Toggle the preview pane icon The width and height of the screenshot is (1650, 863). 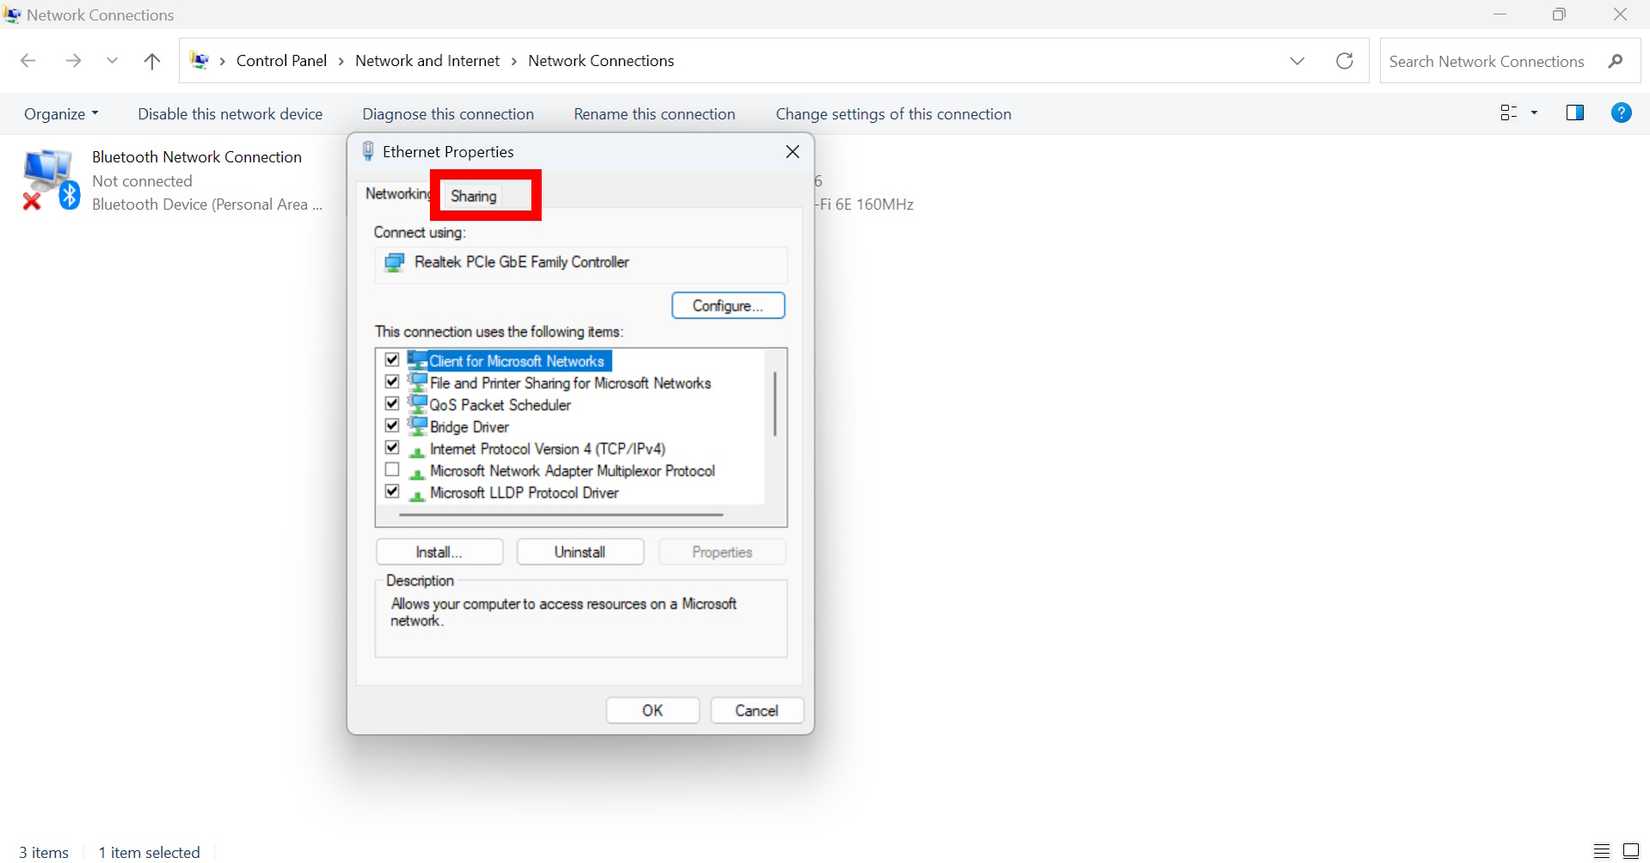[1575, 113]
